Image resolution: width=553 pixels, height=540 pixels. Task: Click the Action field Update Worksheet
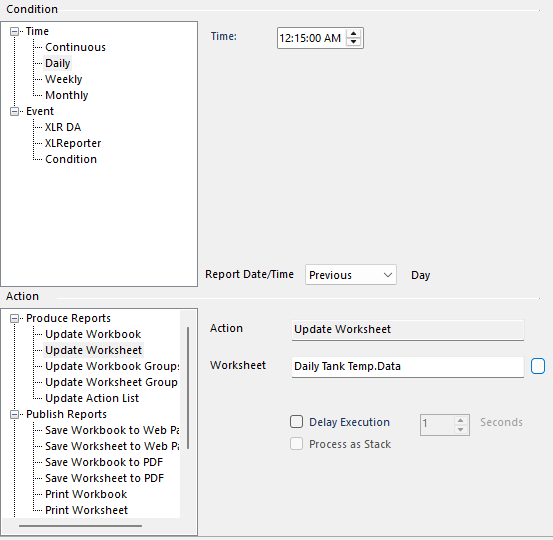pyautogui.click(x=408, y=330)
